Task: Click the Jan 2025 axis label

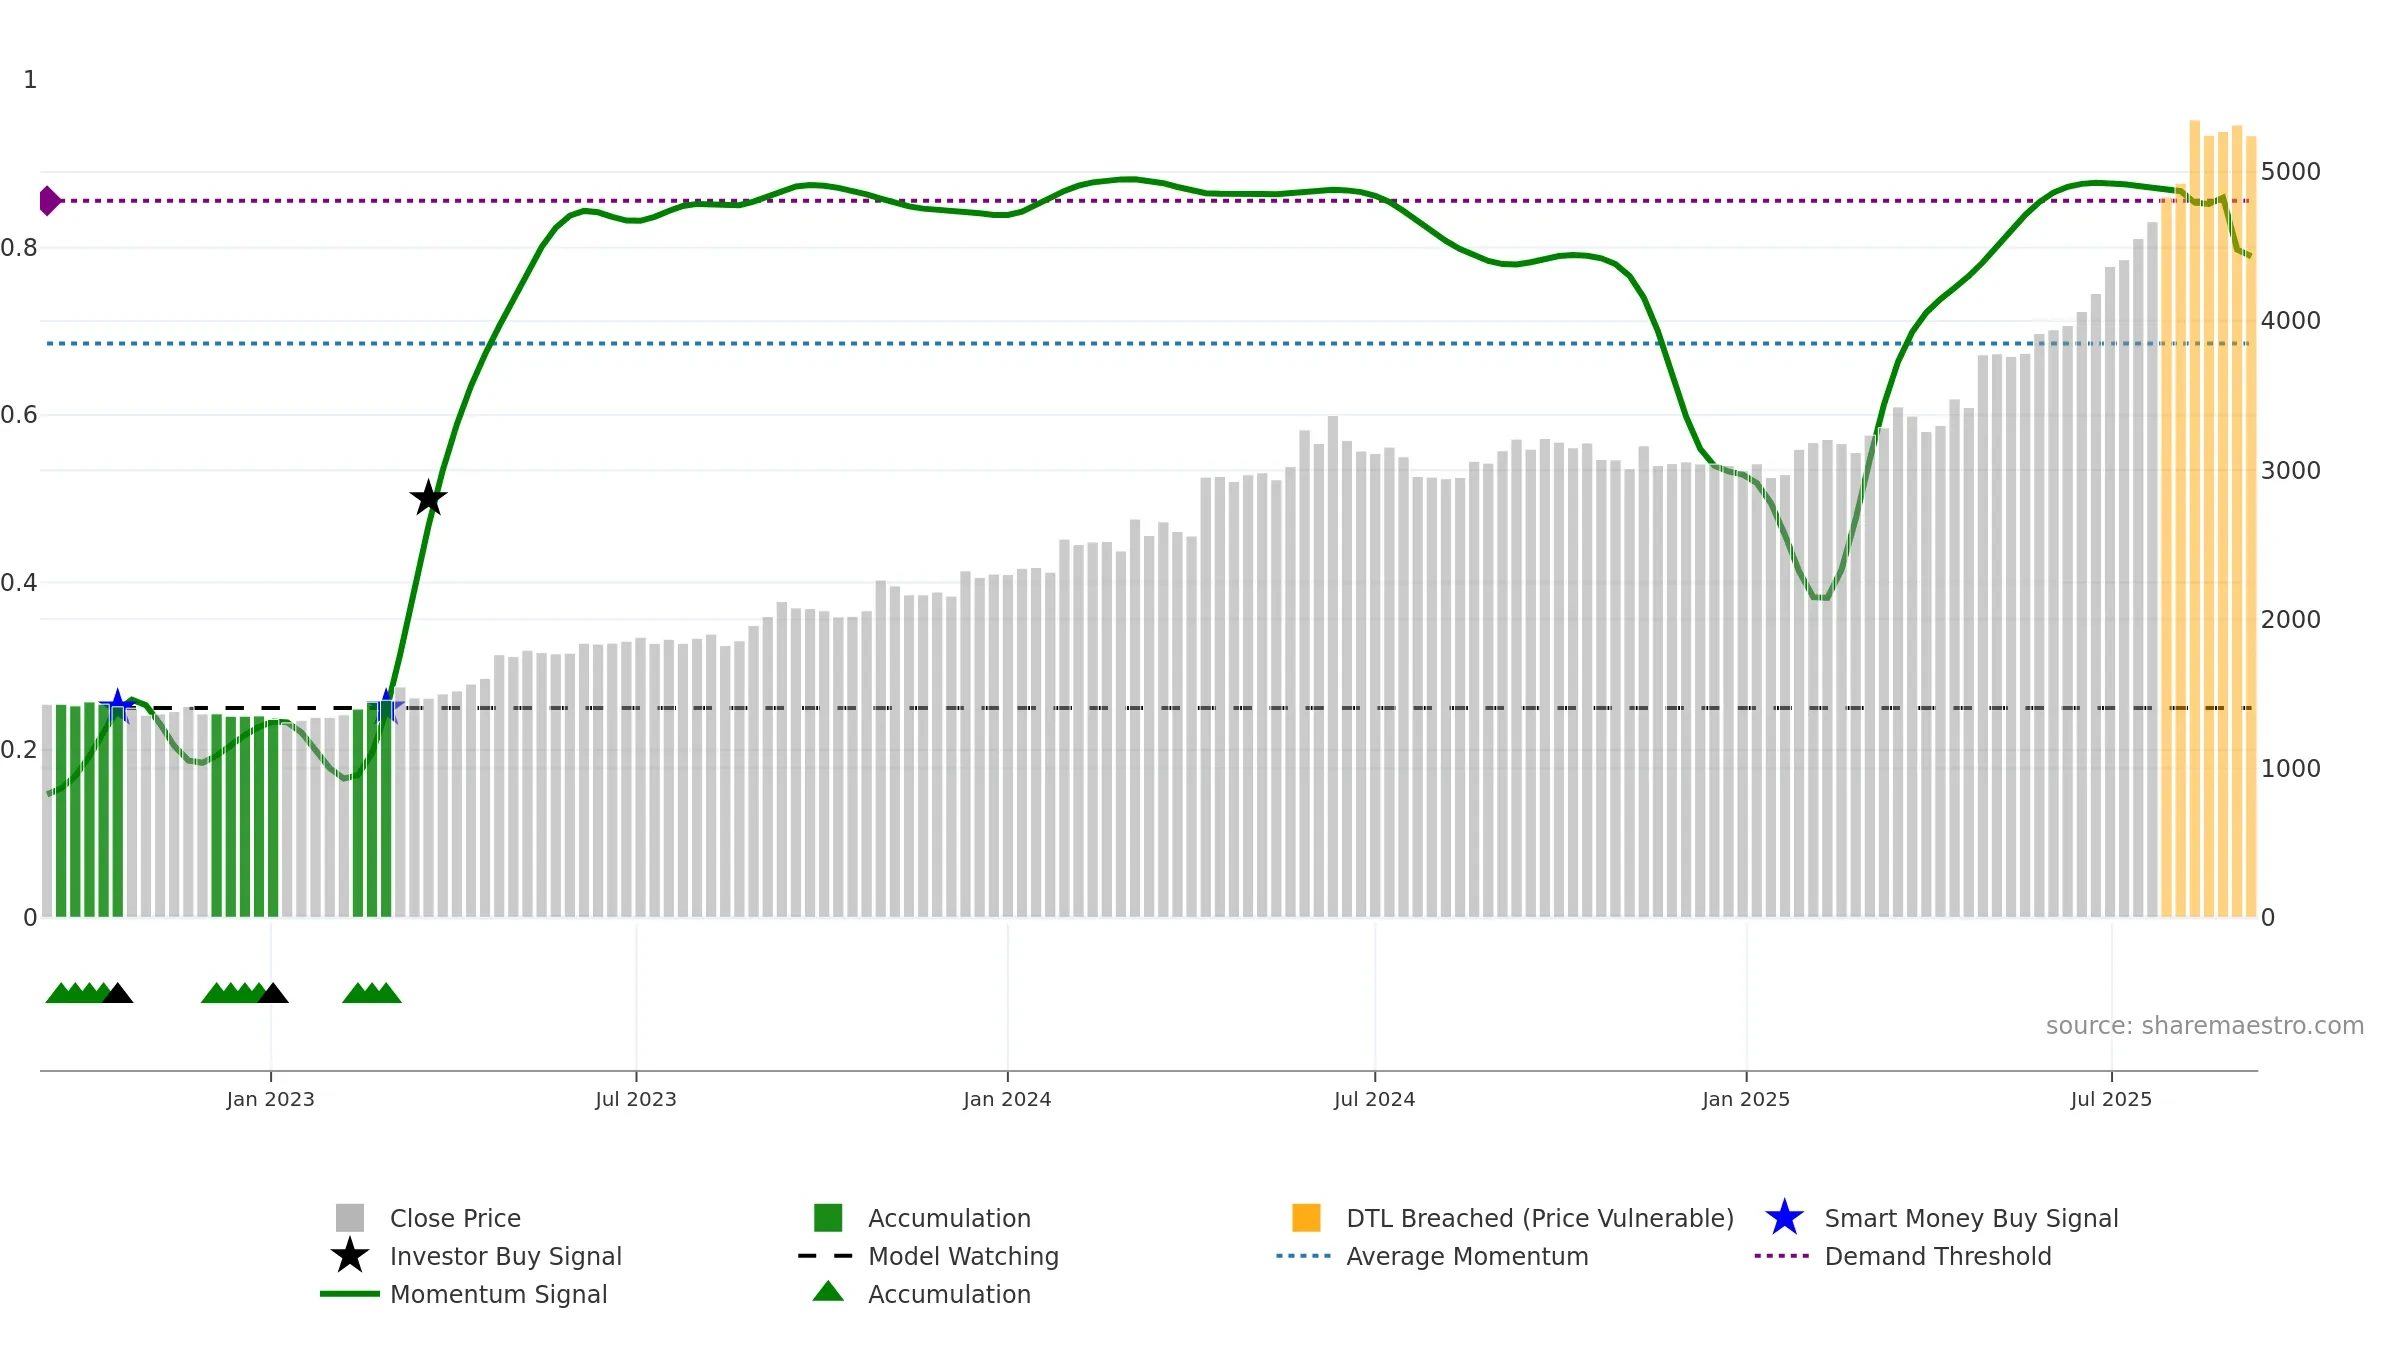Action: point(1746,1100)
